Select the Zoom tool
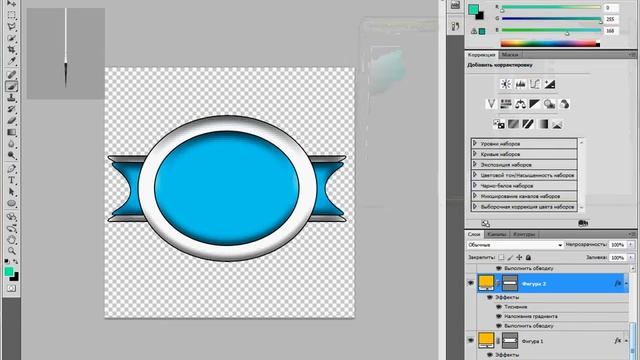This screenshot has height=360, width=640. [x=11, y=251]
